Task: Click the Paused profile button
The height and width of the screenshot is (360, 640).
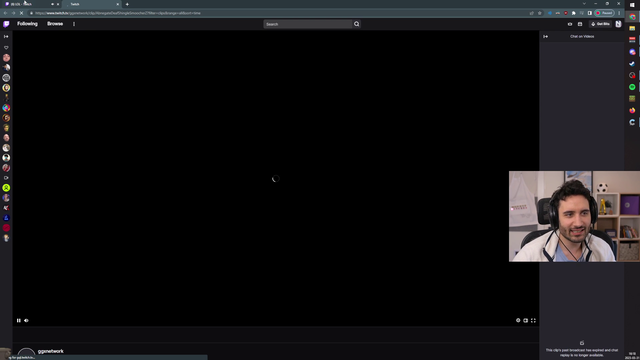Action: (604, 13)
